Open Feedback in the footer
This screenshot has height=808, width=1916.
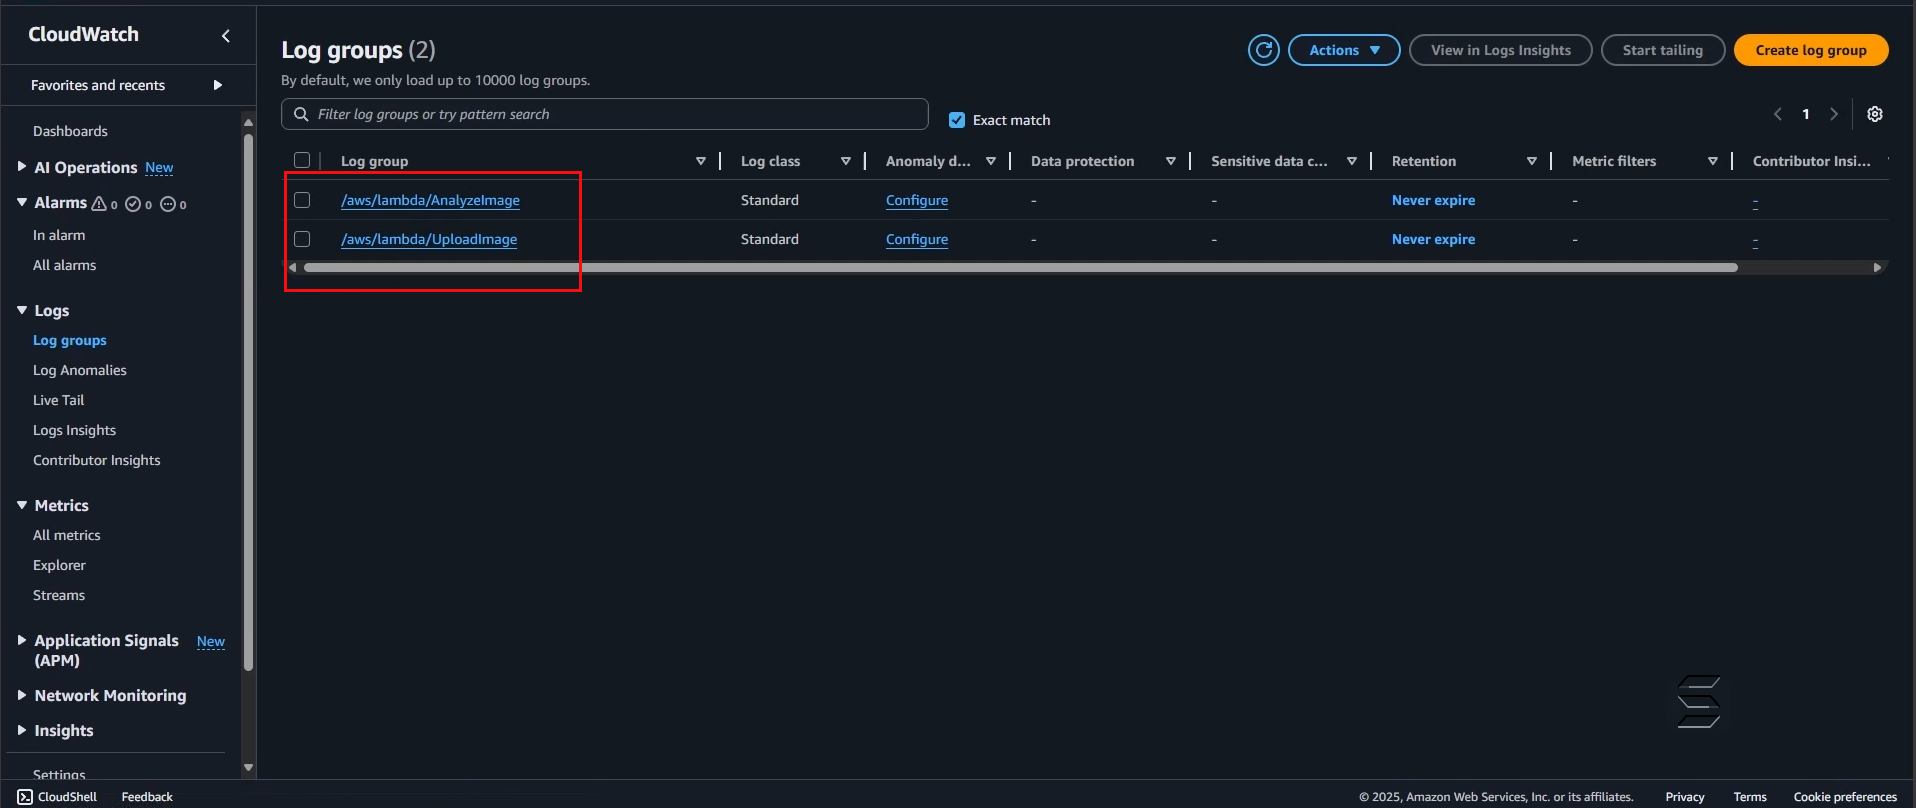tap(147, 797)
